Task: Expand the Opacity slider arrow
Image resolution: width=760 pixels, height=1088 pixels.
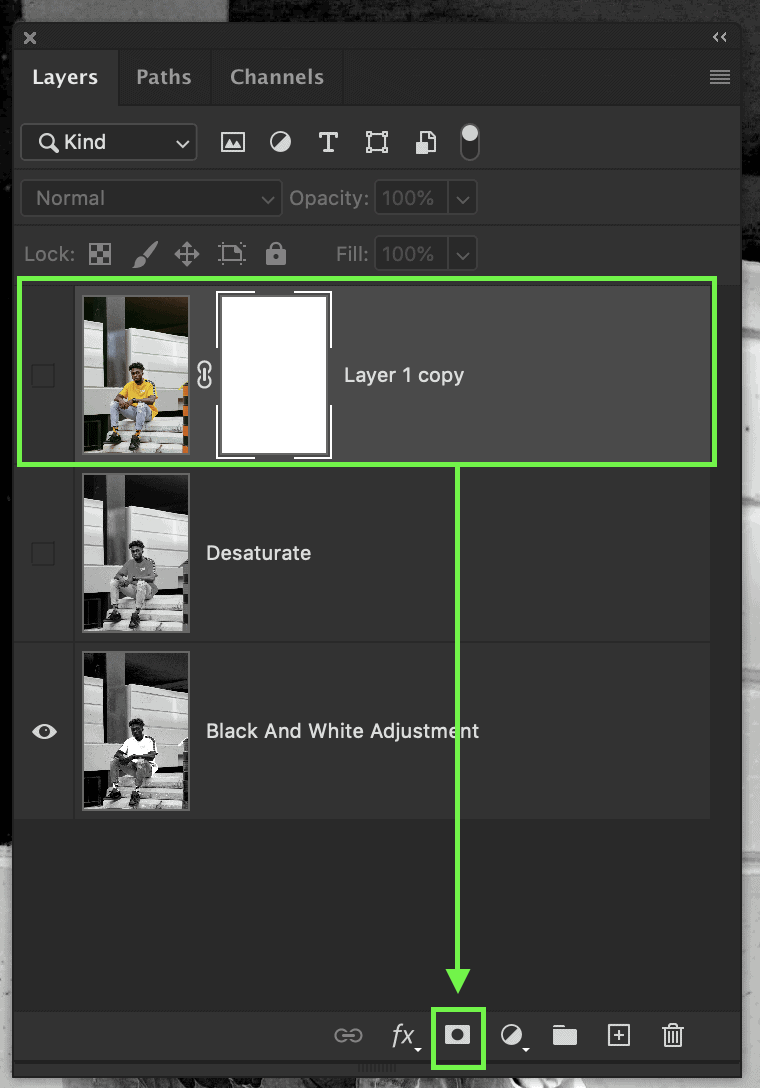Action: pos(462,199)
